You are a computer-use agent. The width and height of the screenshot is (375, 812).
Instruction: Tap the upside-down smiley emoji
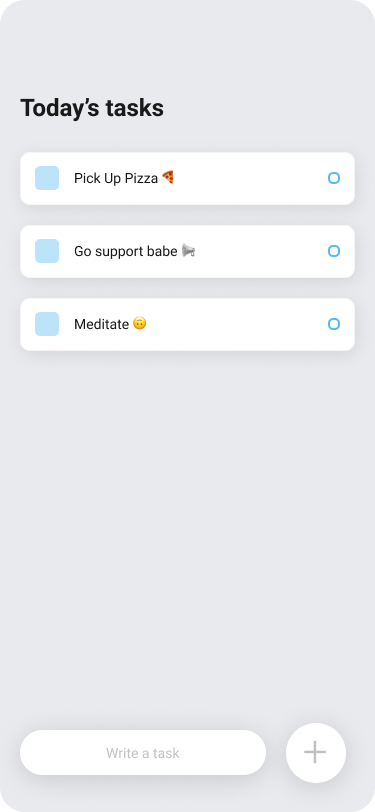click(140, 324)
